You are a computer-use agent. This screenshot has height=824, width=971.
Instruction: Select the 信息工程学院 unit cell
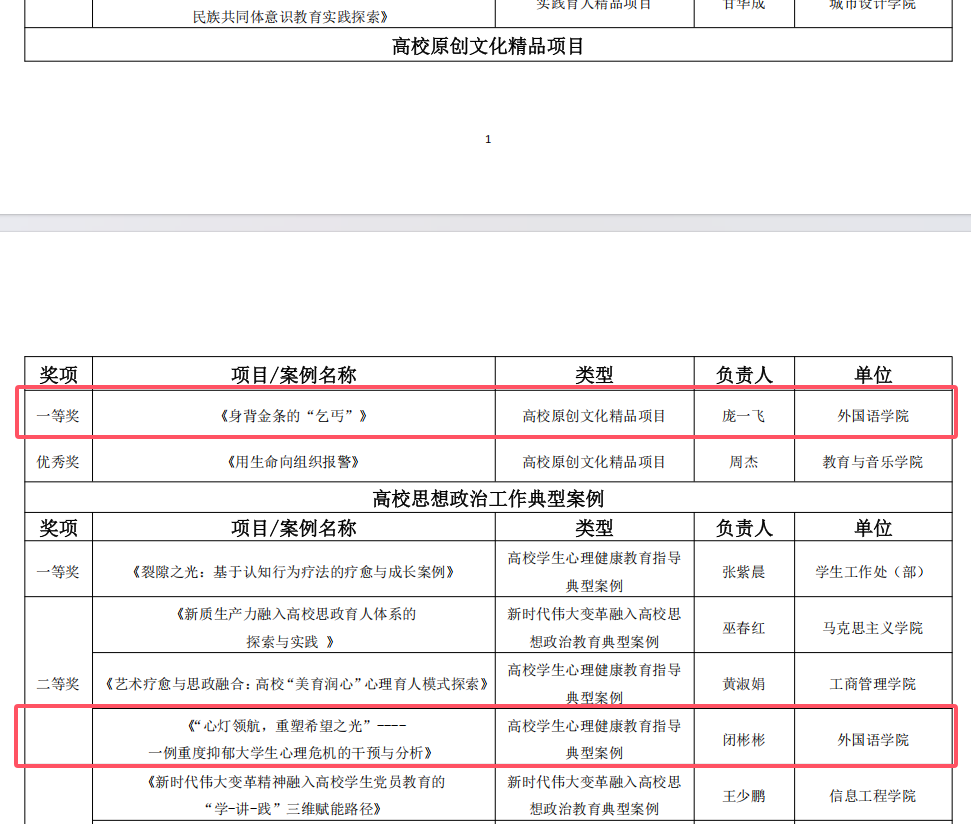[x=872, y=796]
